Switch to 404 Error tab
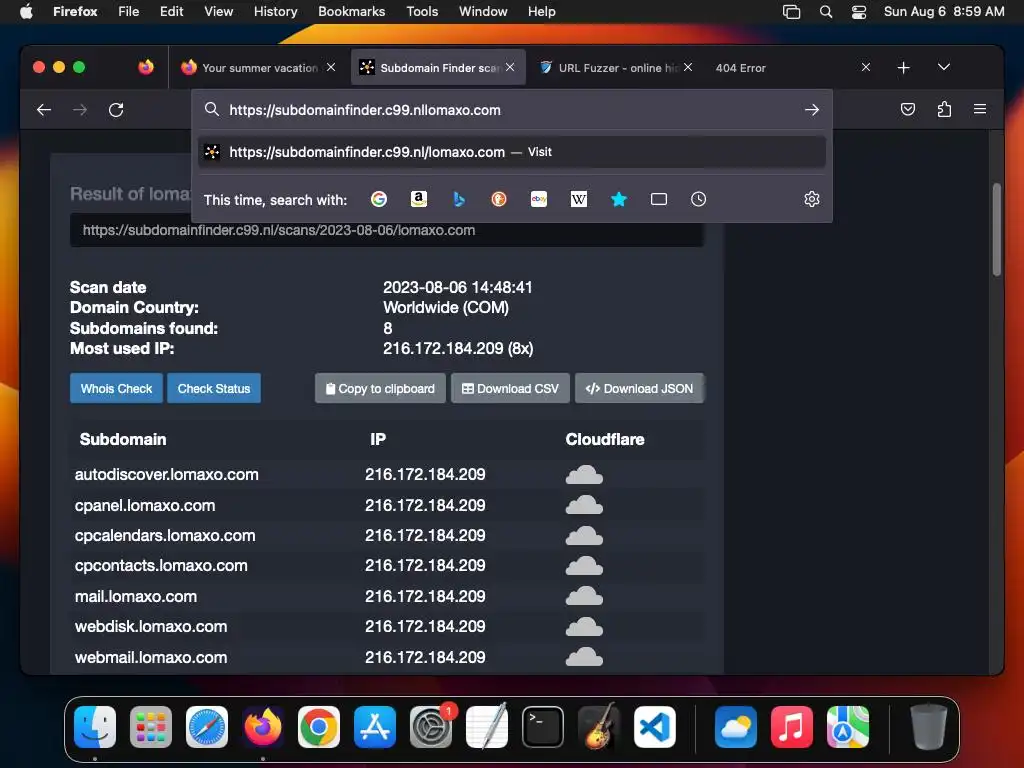 784,67
